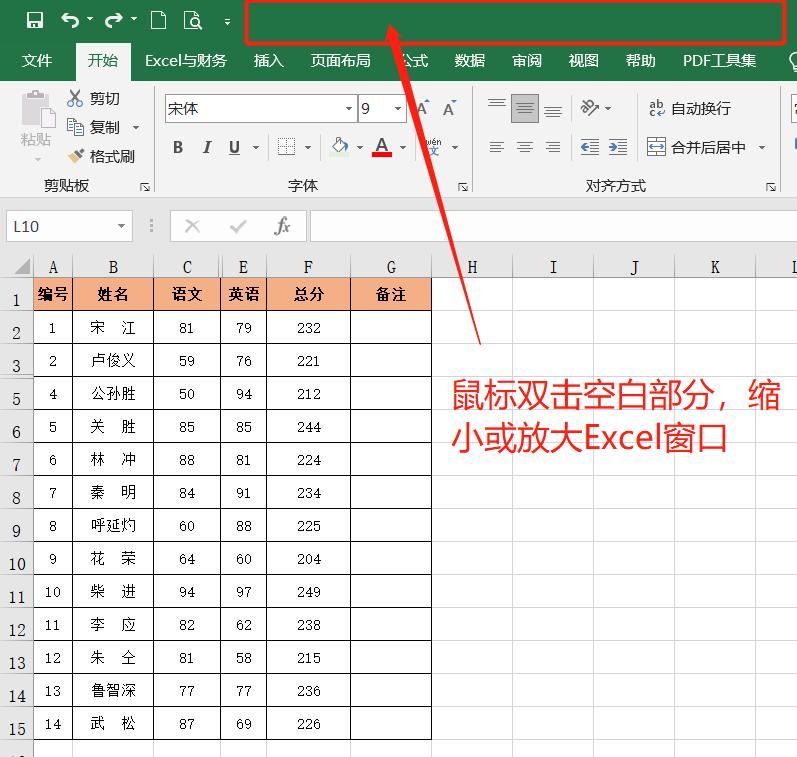
Task: Open Print Preview icon in quick access toolbar
Action: 193,20
